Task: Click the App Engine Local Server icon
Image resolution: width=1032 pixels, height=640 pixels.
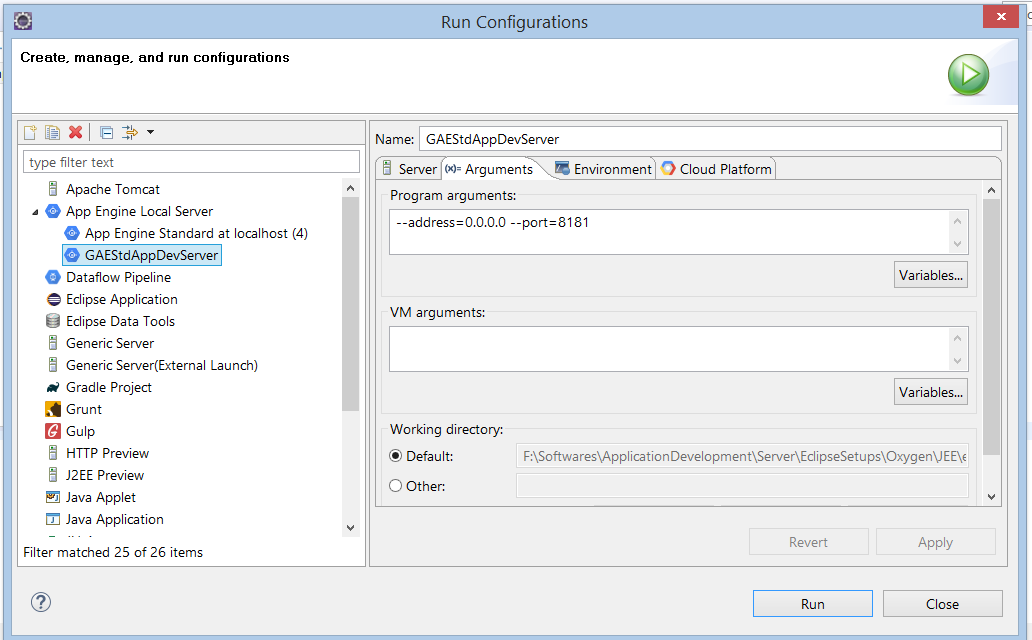Action: [x=53, y=211]
